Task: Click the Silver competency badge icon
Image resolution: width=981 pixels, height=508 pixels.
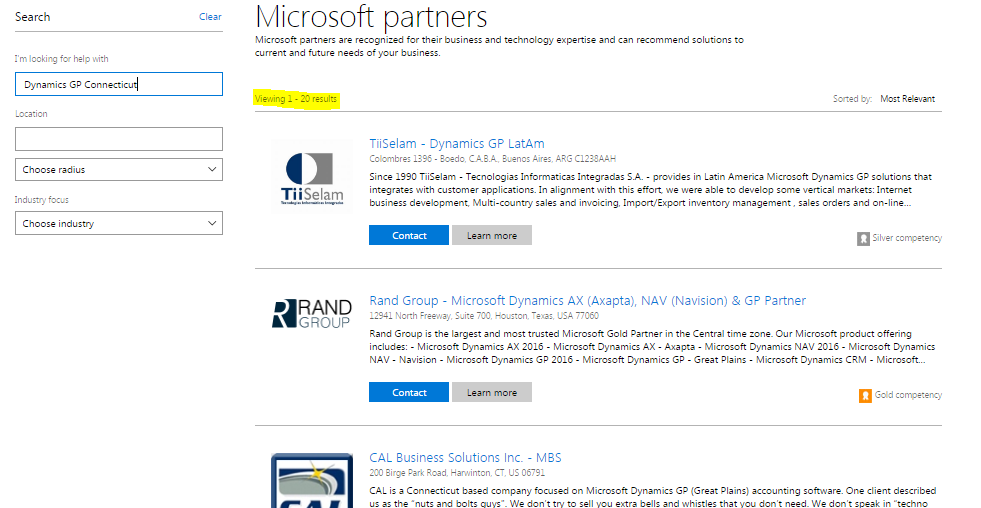Action: pyautogui.click(x=863, y=238)
